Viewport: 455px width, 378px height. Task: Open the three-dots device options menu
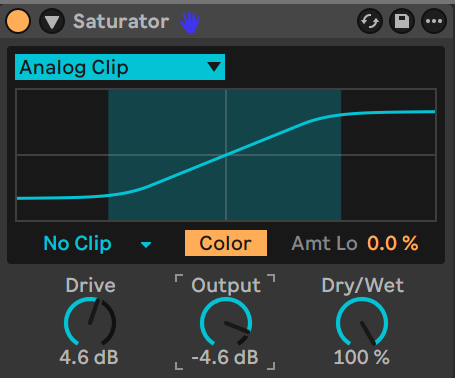(x=434, y=21)
